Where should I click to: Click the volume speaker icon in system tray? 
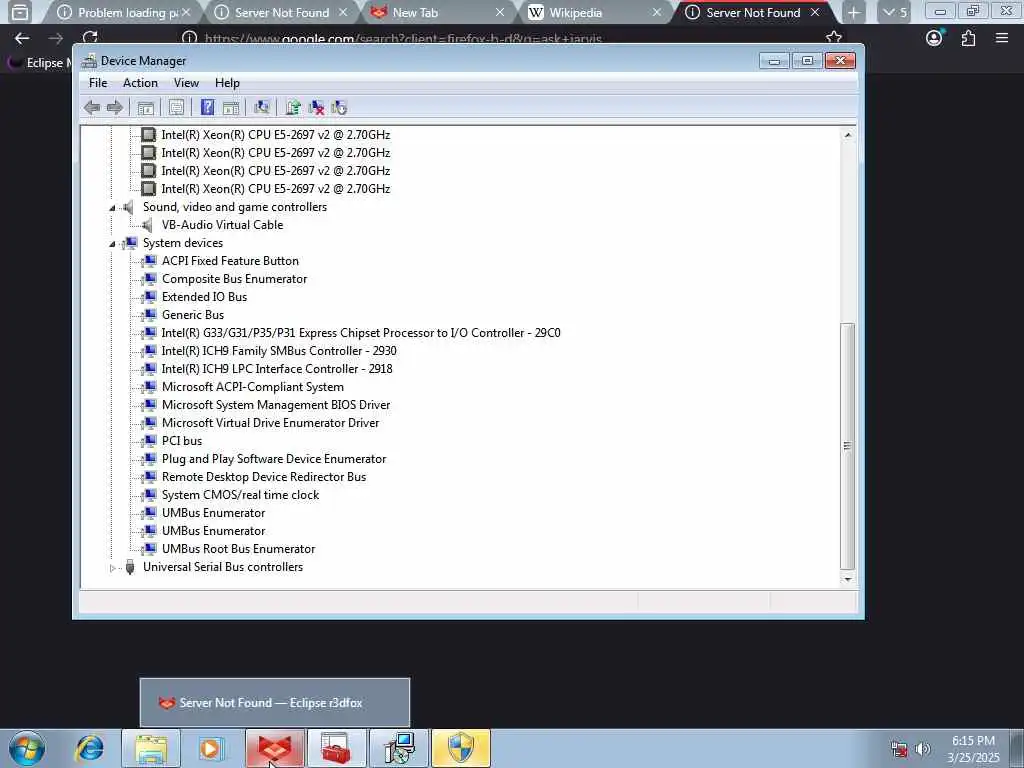[923, 749]
